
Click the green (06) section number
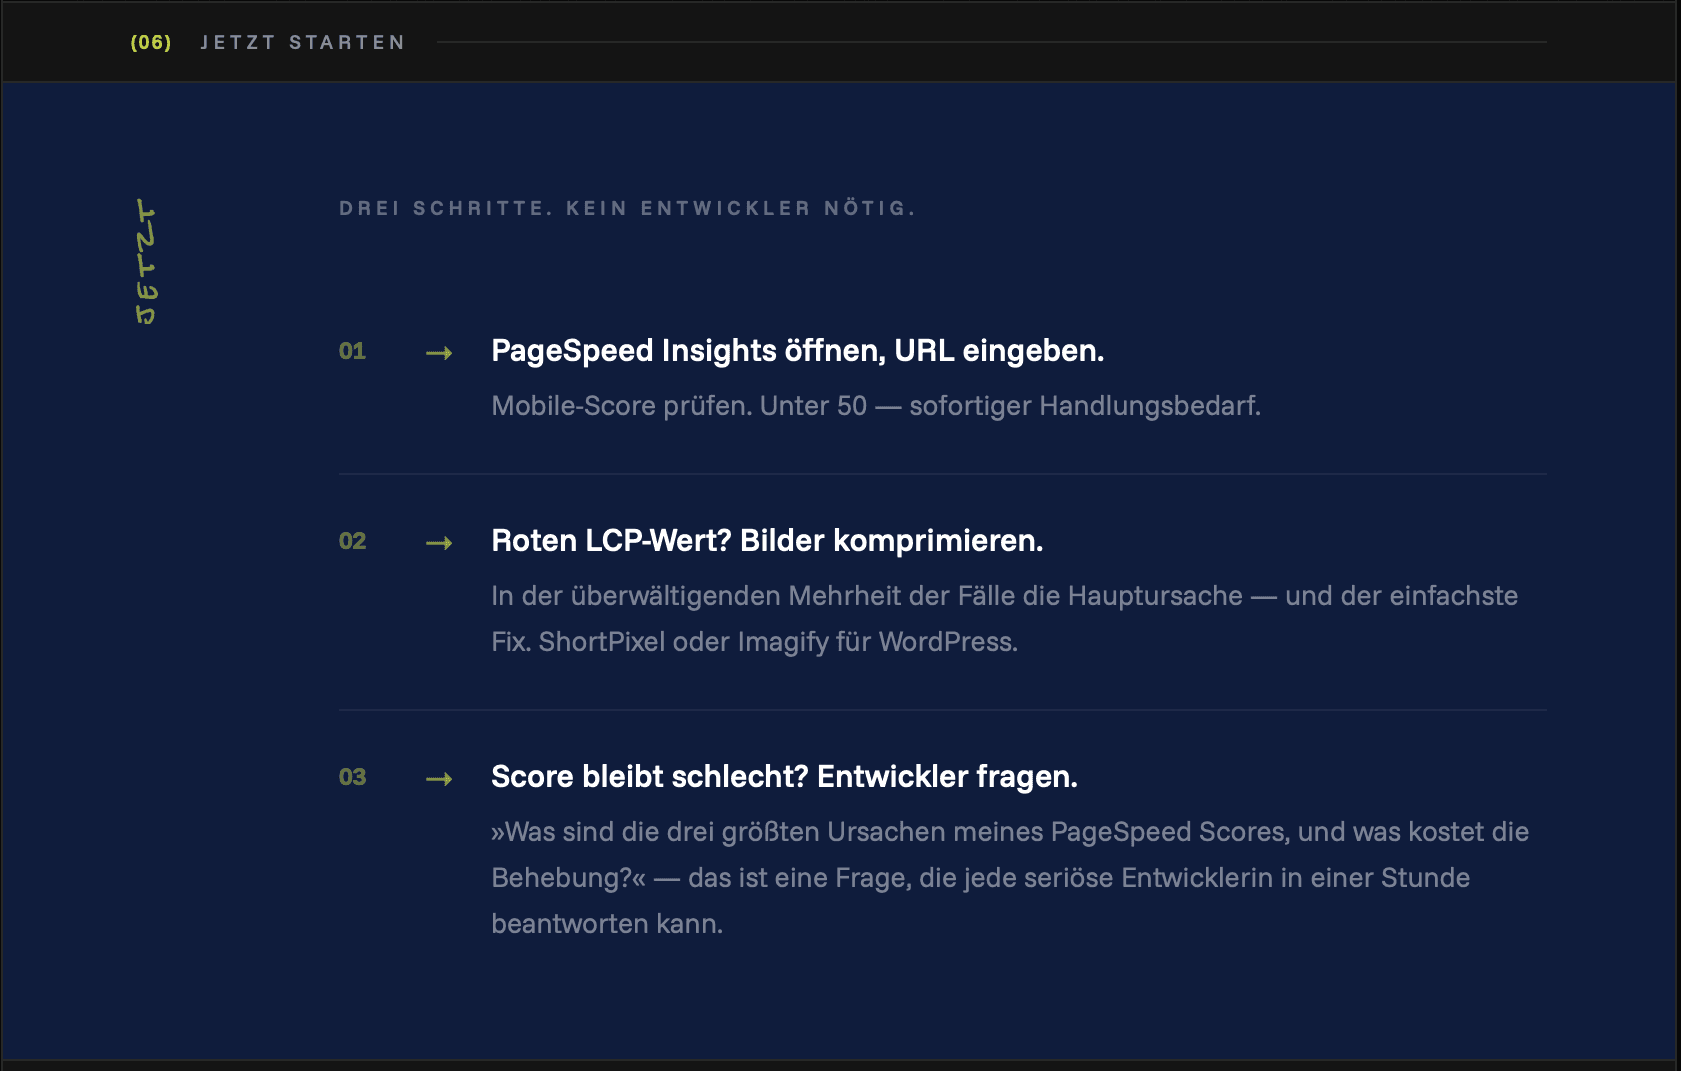tap(151, 42)
